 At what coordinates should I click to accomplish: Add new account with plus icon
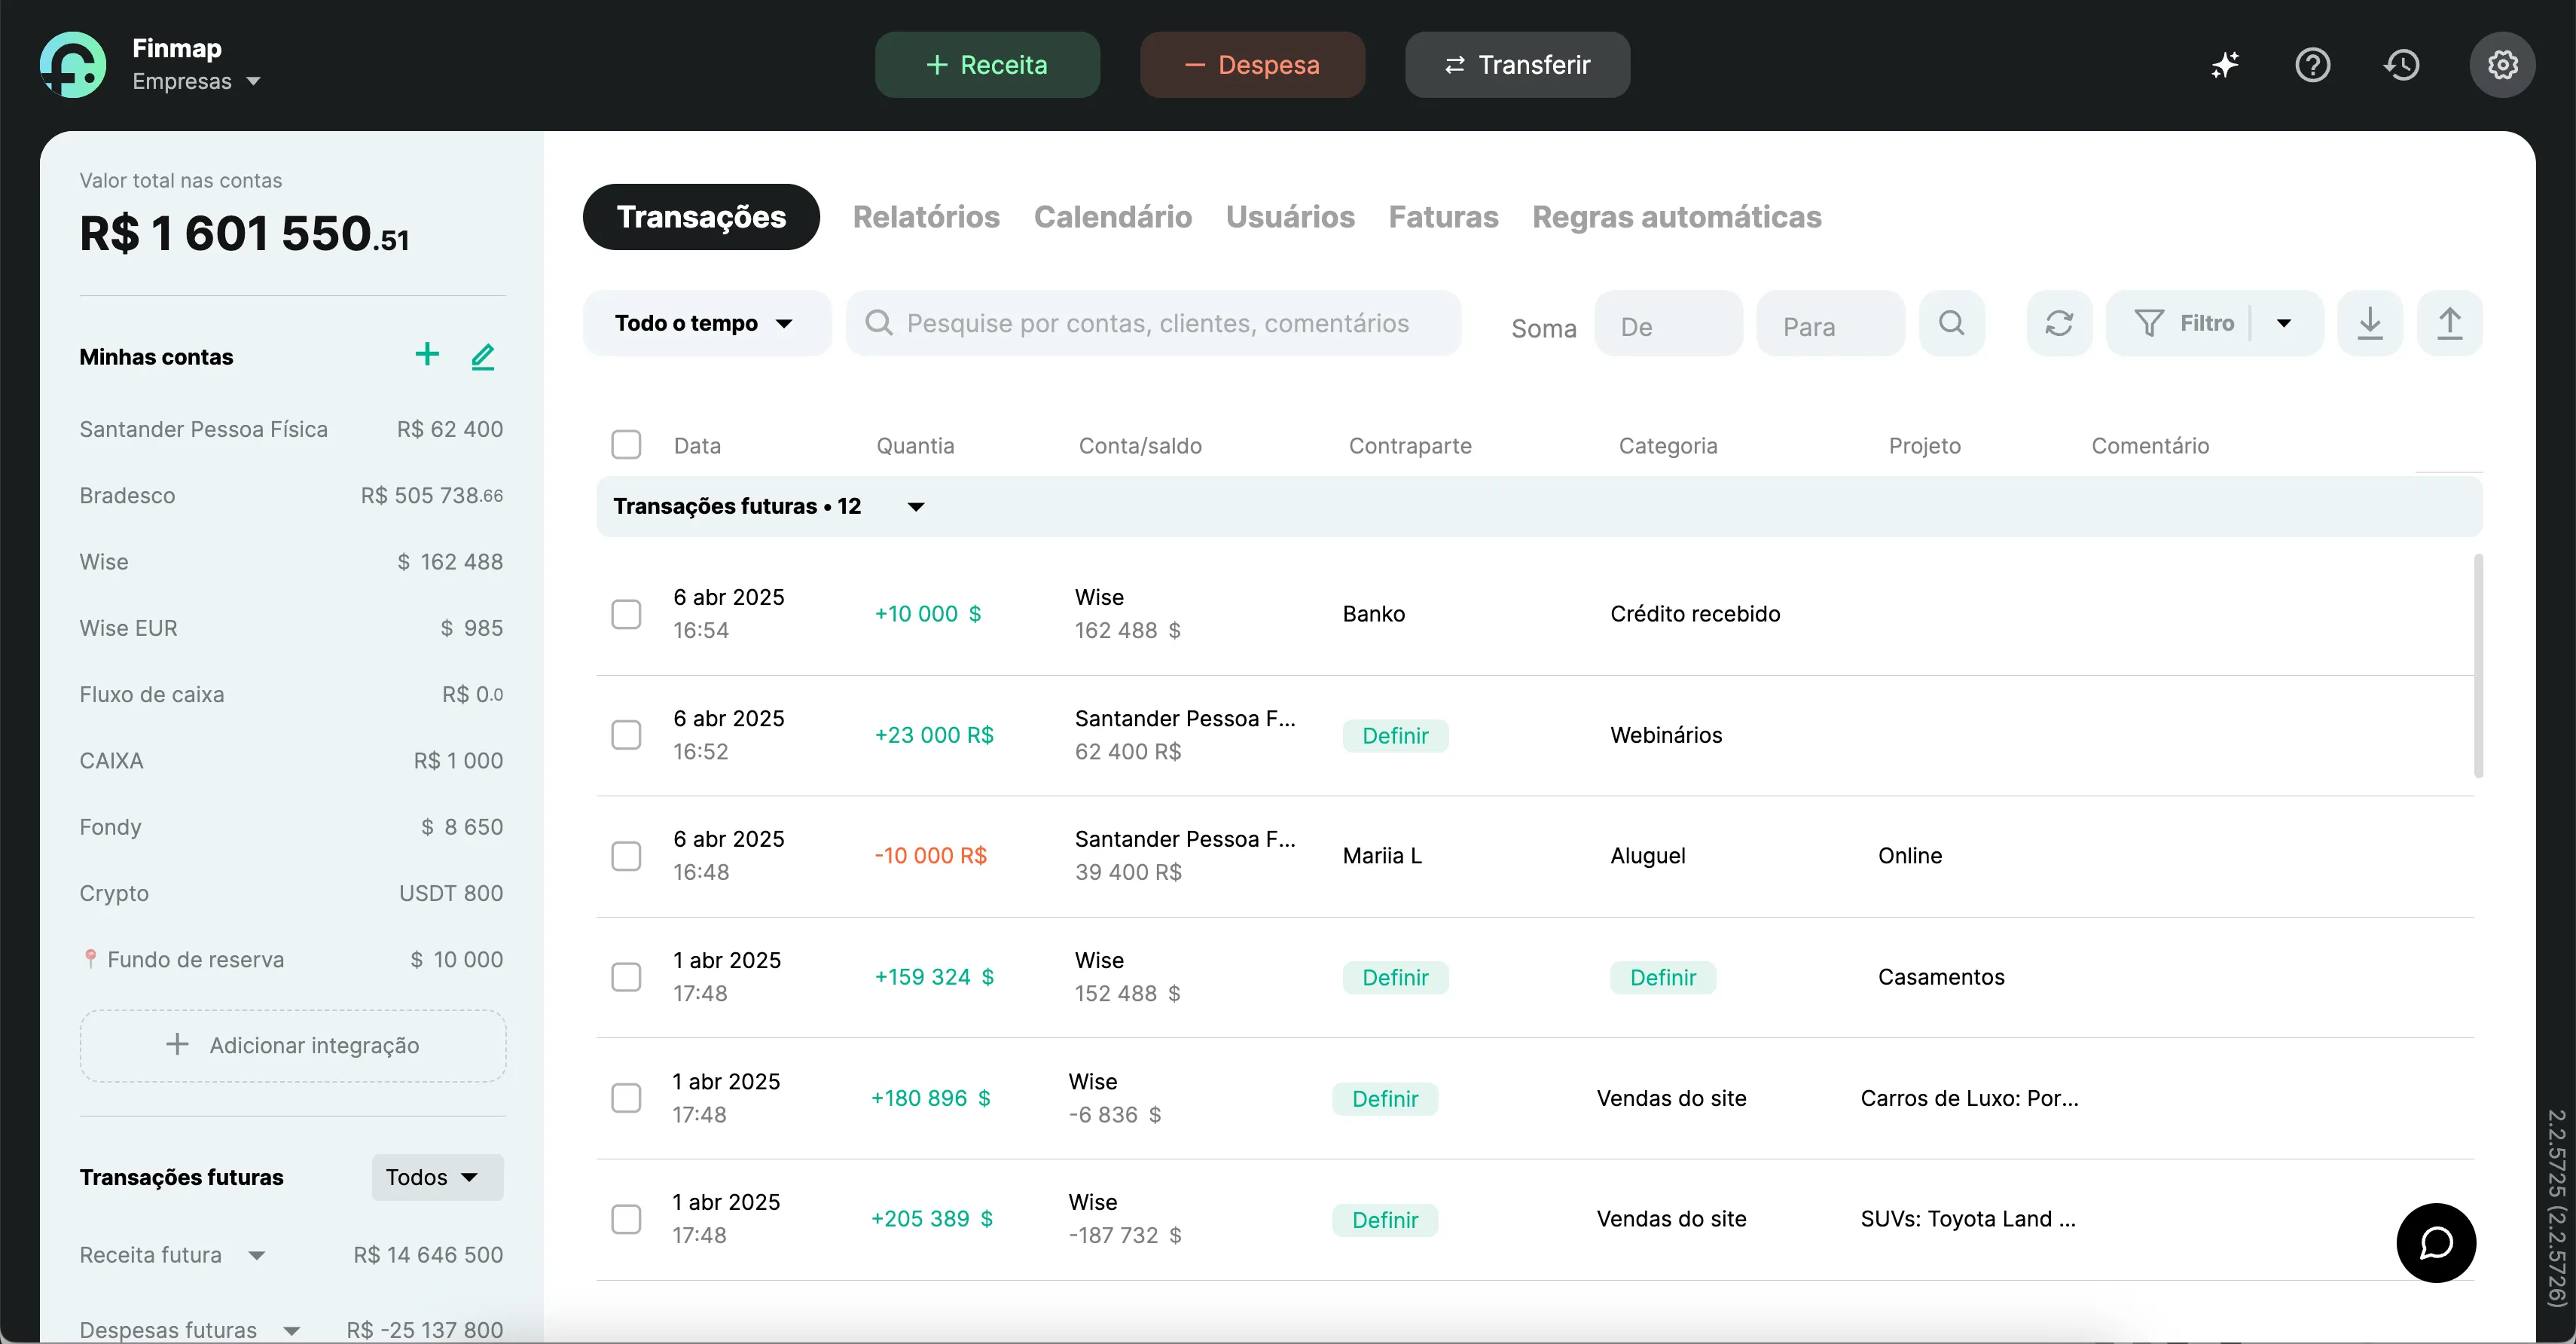(427, 355)
